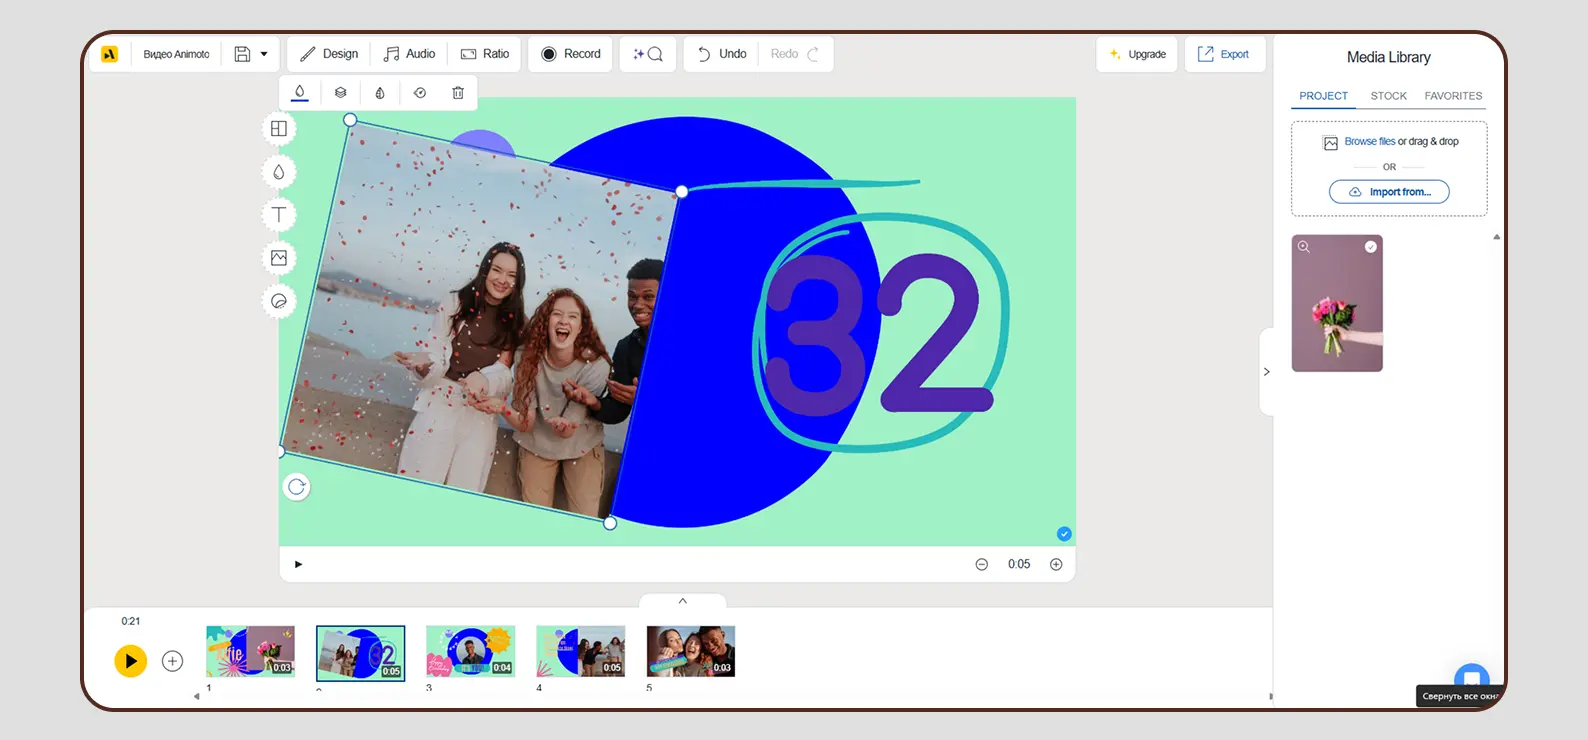Viewport: 1588px width, 740px height.
Task: Play the scene preview below the canvas
Action: (x=298, y=564)
